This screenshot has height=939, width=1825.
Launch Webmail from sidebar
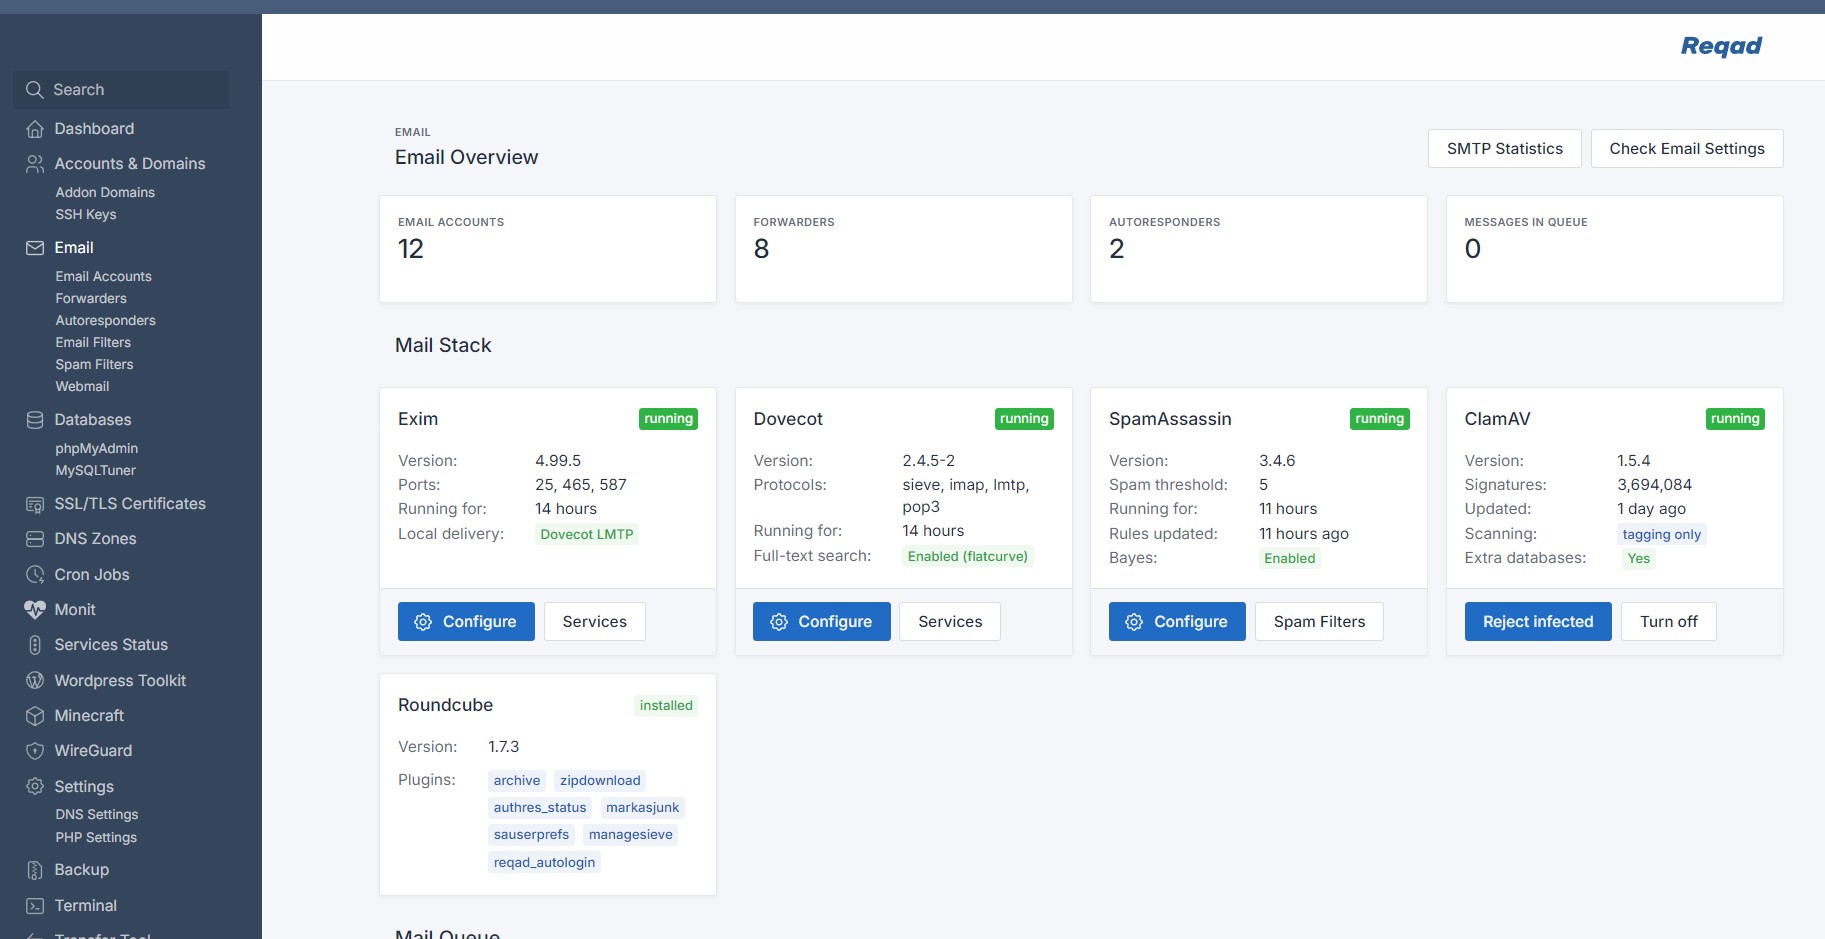point(82,386)
